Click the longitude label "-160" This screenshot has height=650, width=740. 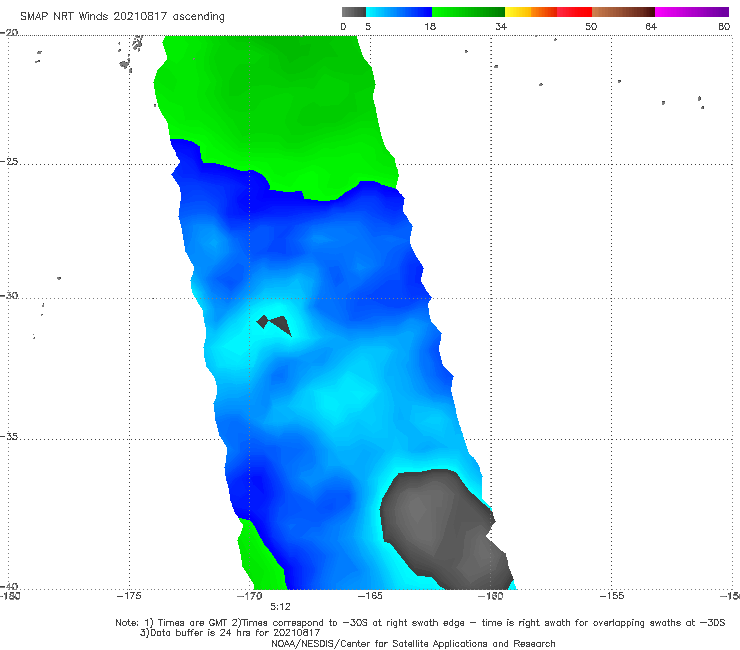490,596
